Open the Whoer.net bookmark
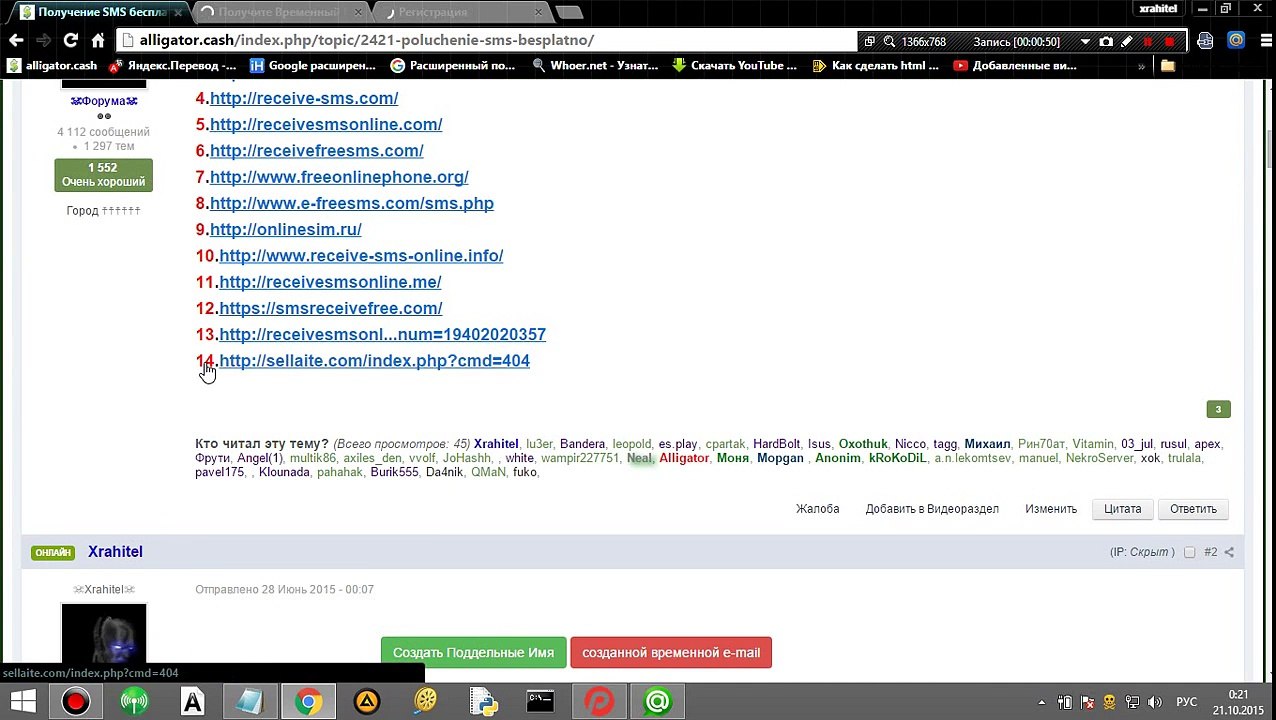This screenshot has height=720, width=1276. click(596, 66)
